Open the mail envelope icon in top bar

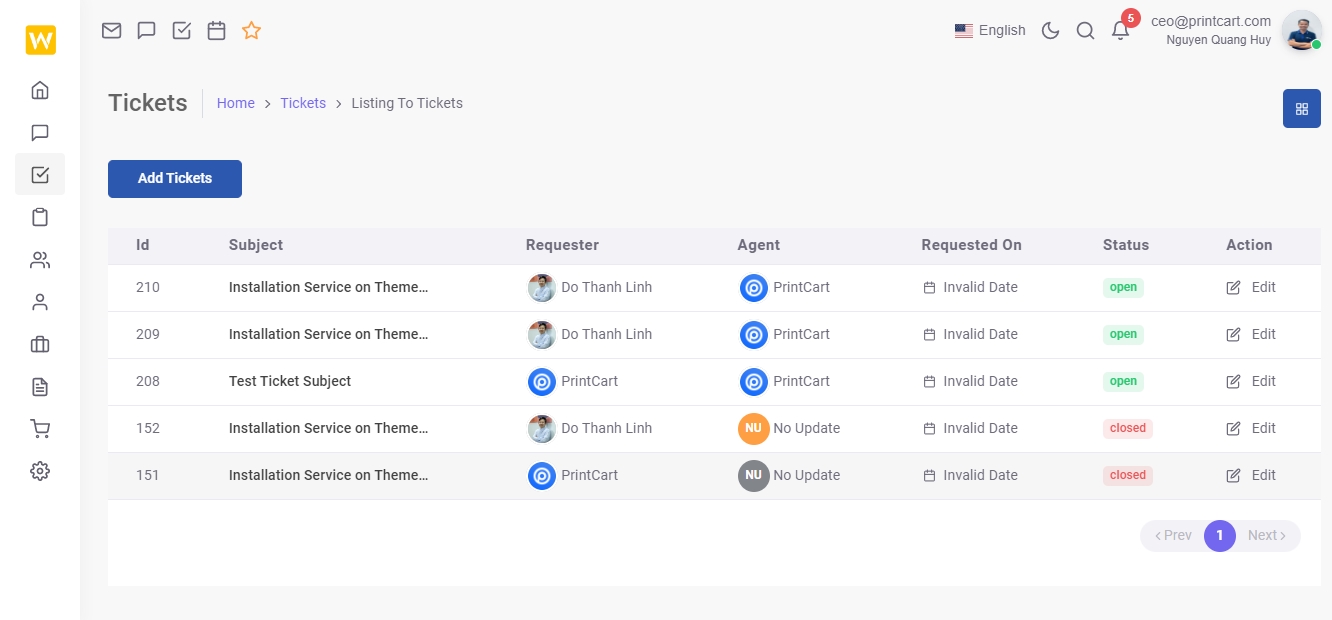(112, 30)
